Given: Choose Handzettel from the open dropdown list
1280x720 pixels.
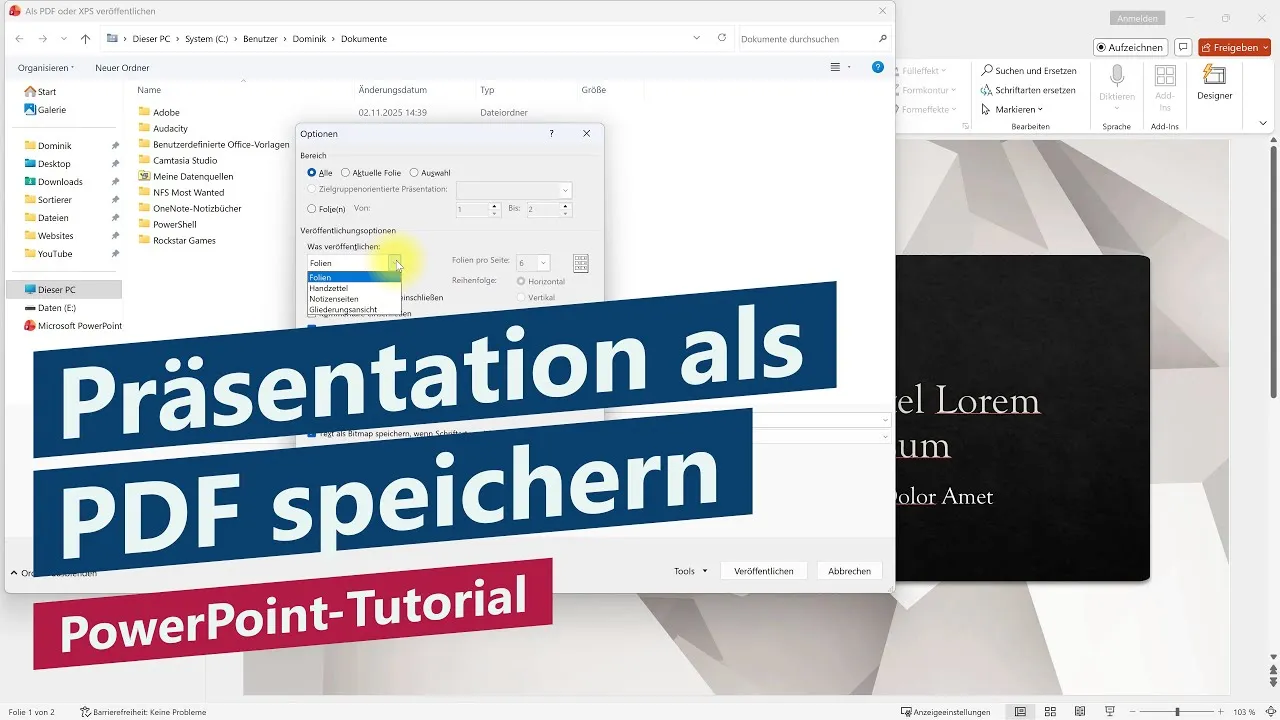Looking at the screenshot, I should click(332, 288).
